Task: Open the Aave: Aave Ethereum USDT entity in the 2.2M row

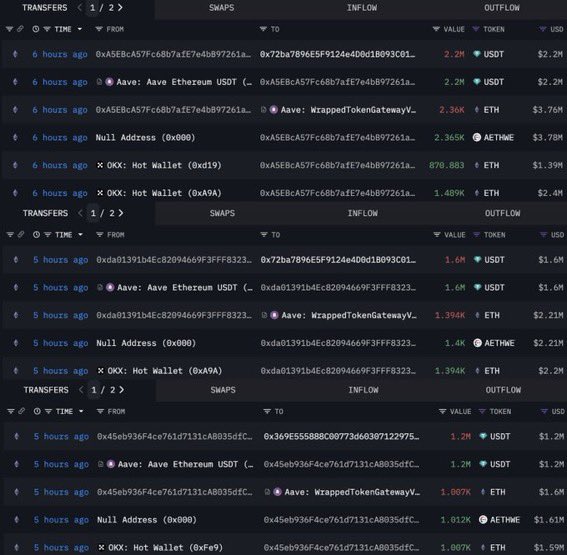Action: point(184,82)
